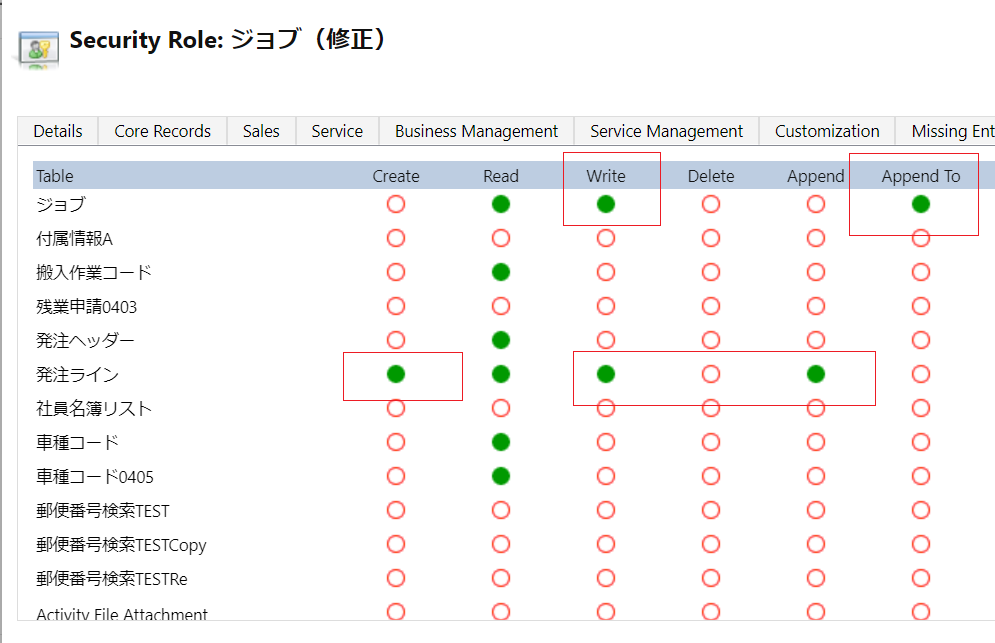
Task: Enable Write privilege for 発注ヘッダー
Action: point(606,340)
